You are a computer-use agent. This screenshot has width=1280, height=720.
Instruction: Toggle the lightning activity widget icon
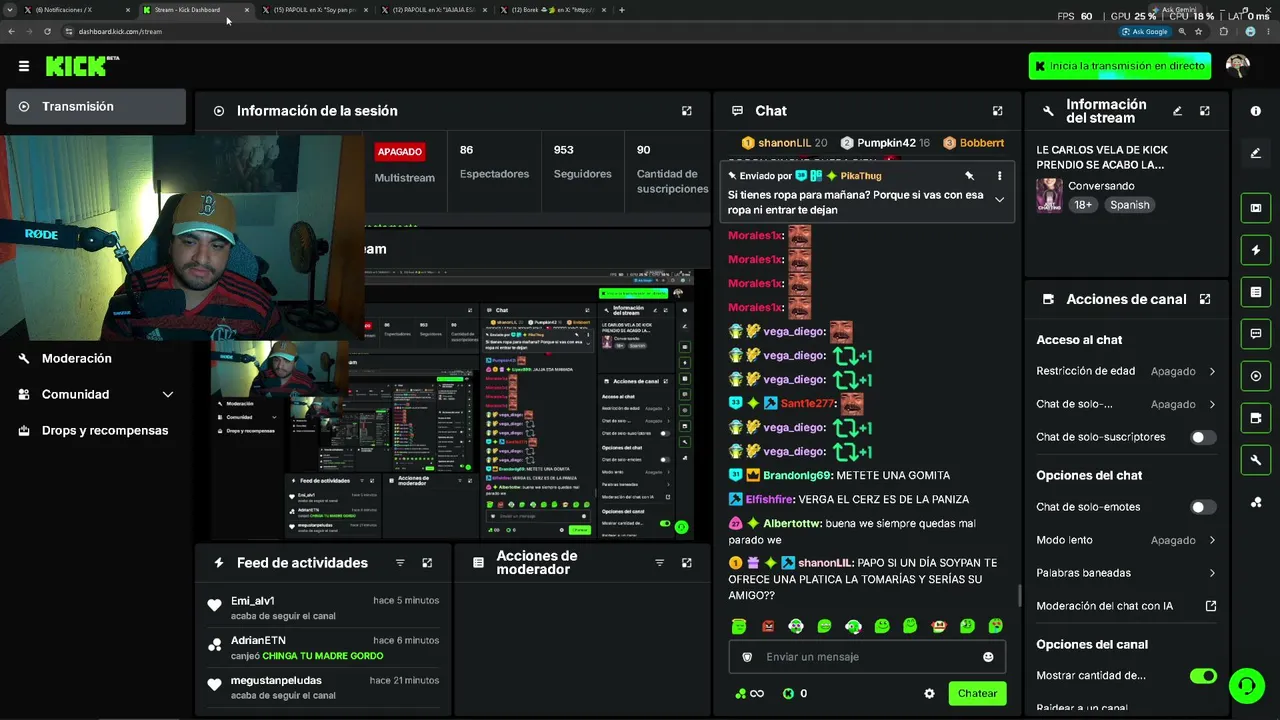click(1256, 250)
